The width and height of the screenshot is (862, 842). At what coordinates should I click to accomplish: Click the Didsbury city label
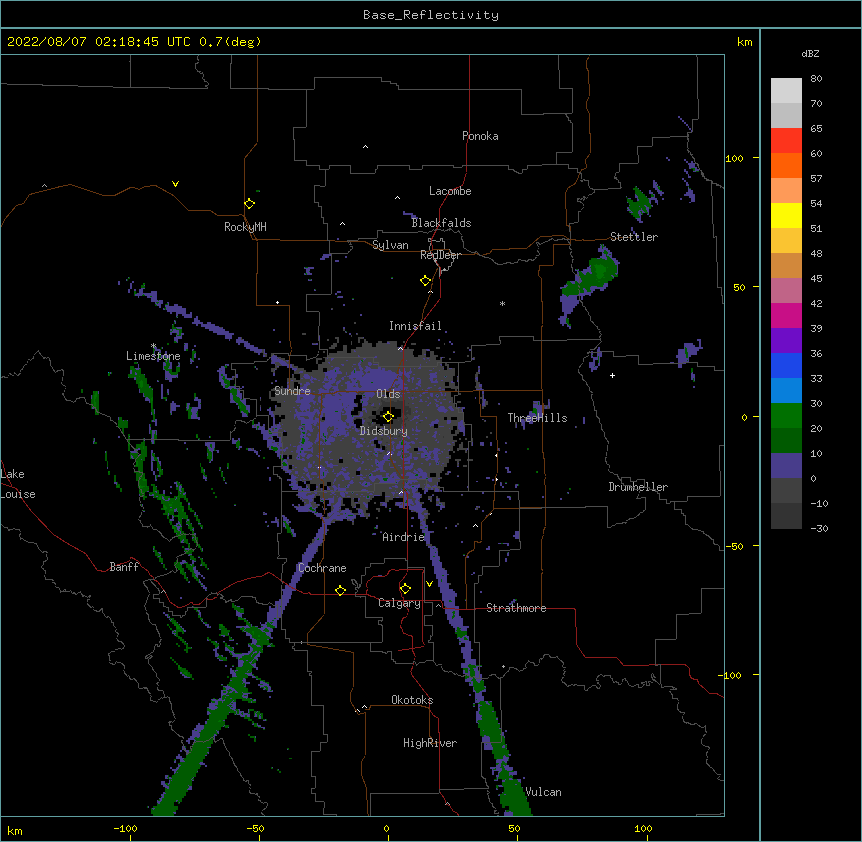click(384, 431)
